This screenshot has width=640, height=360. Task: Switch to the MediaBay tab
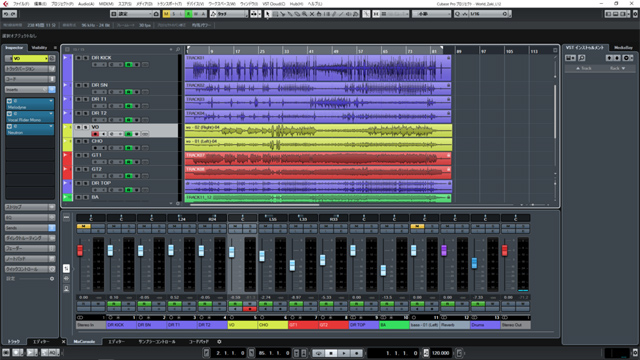tap(623, 48)
